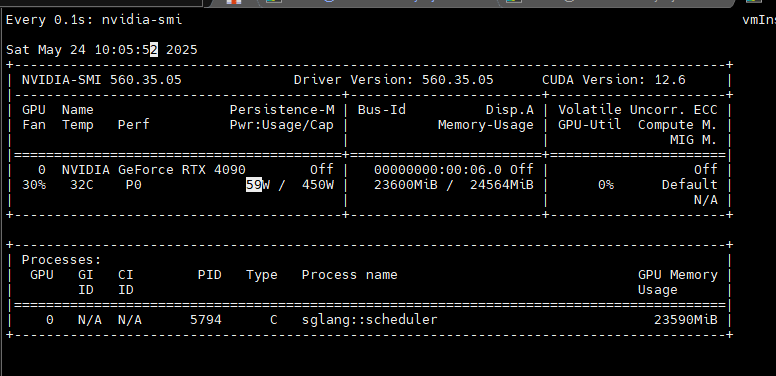The width and height of the screenshot is (776, 376).
Task: Click the 'GPU-Util' column label
Action: 590,125
